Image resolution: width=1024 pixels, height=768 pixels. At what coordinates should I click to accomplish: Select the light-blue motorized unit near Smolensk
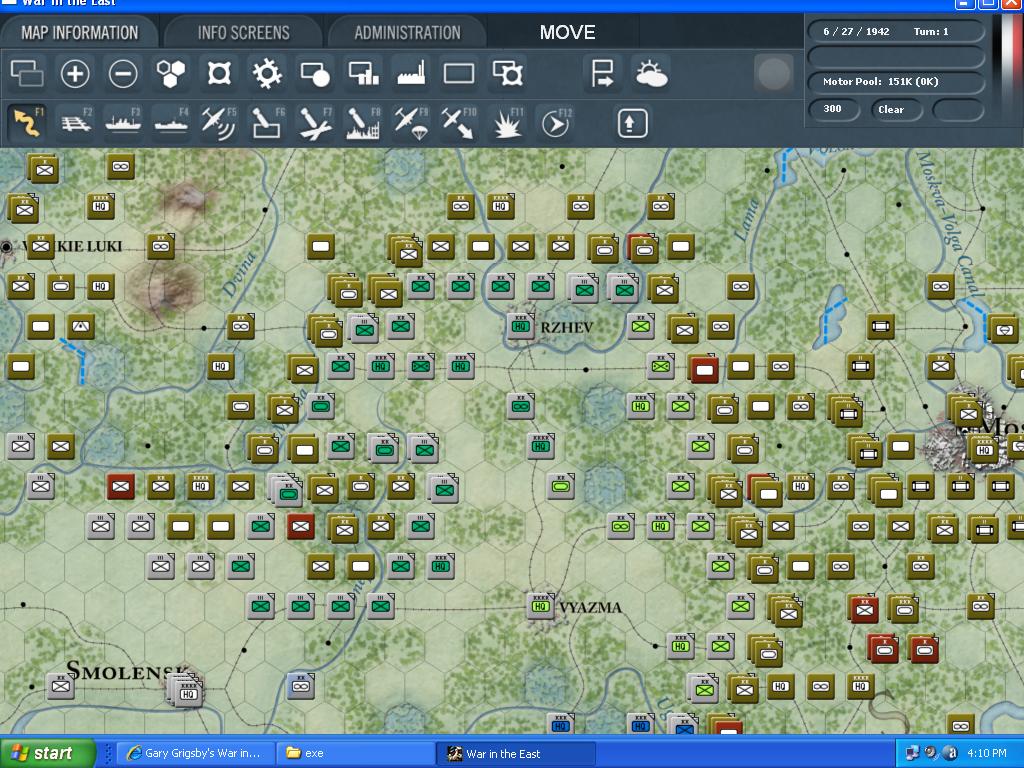pyautogui.click(x=300, y=686)
